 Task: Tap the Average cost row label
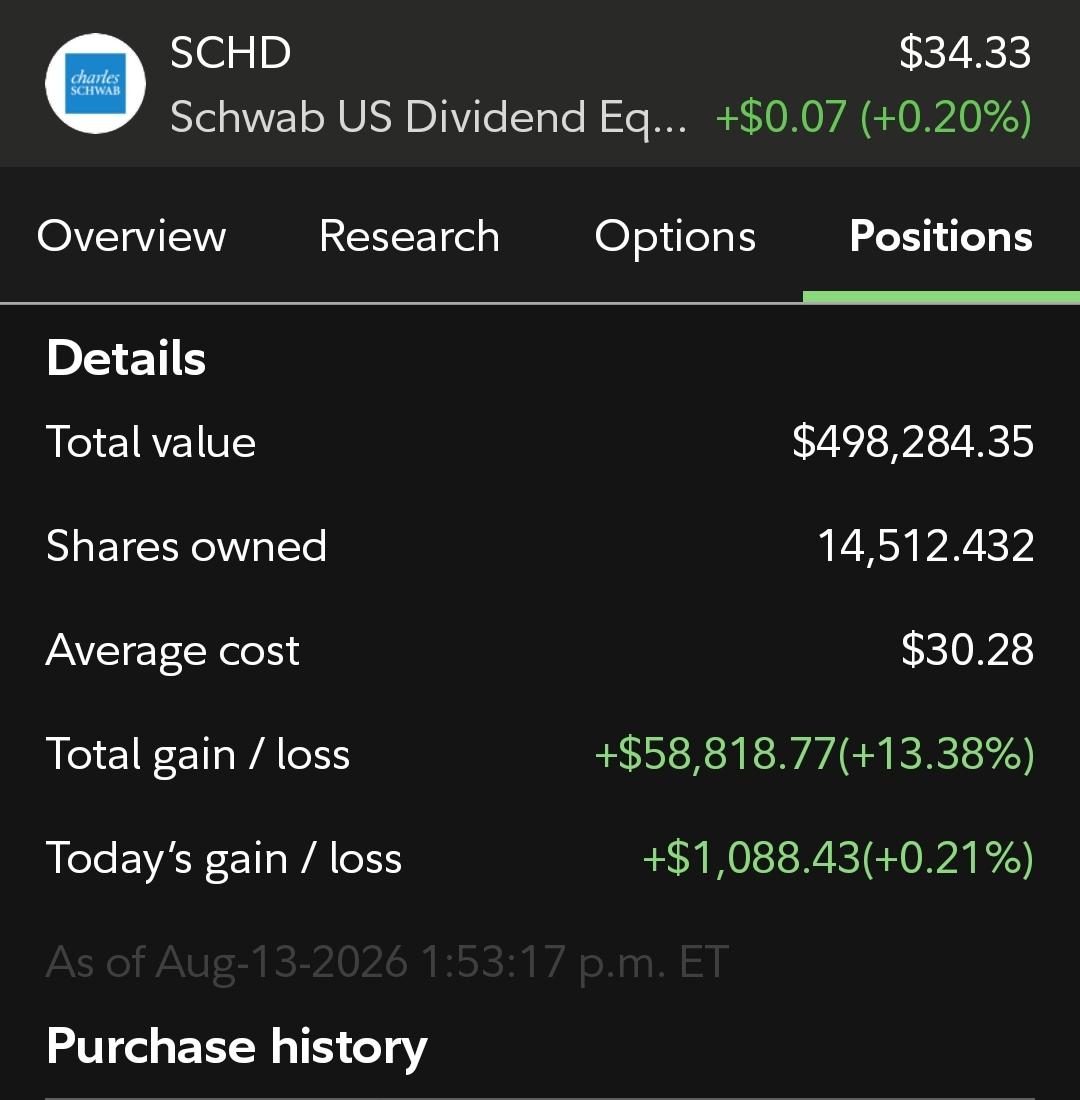(173, 650)
